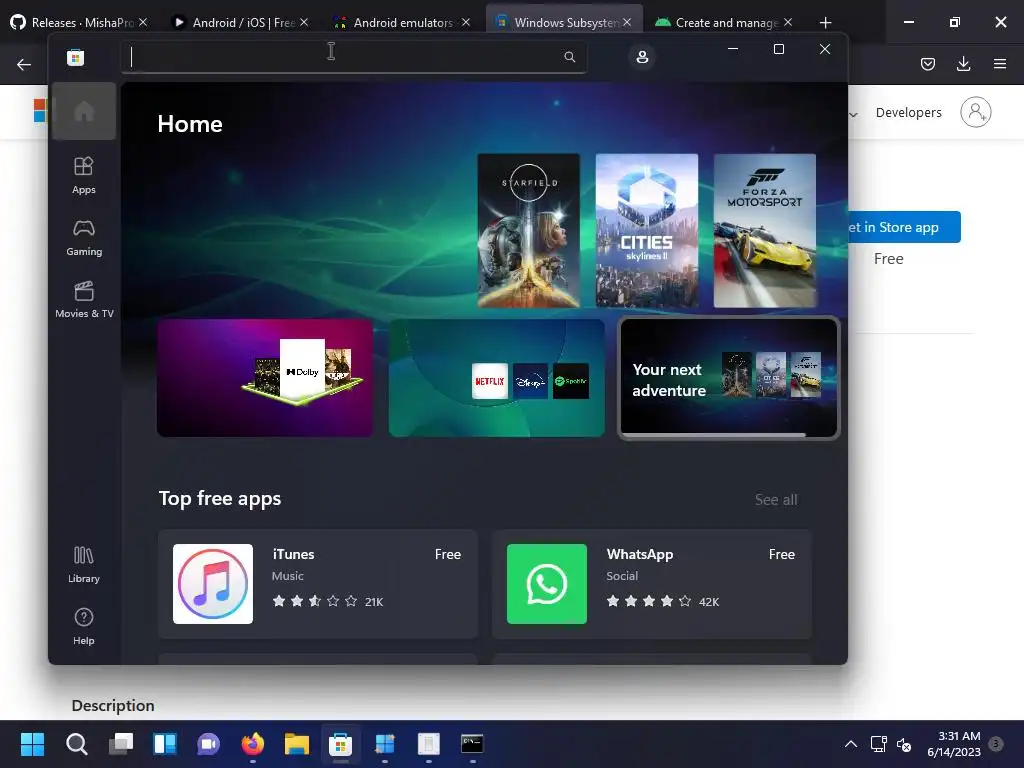Select the Your next adventure banner
Image resolution: width=1024 pixels, height=768 pixels.
pos(729,378)
